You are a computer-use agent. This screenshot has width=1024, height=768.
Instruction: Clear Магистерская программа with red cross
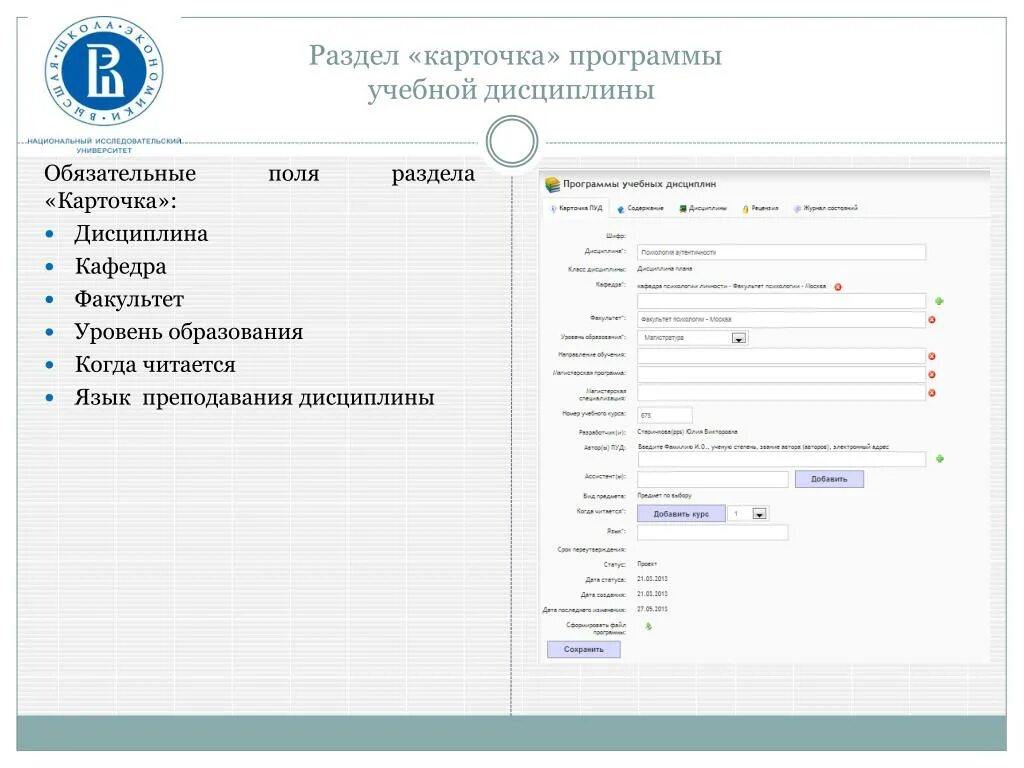coord(932,374)
